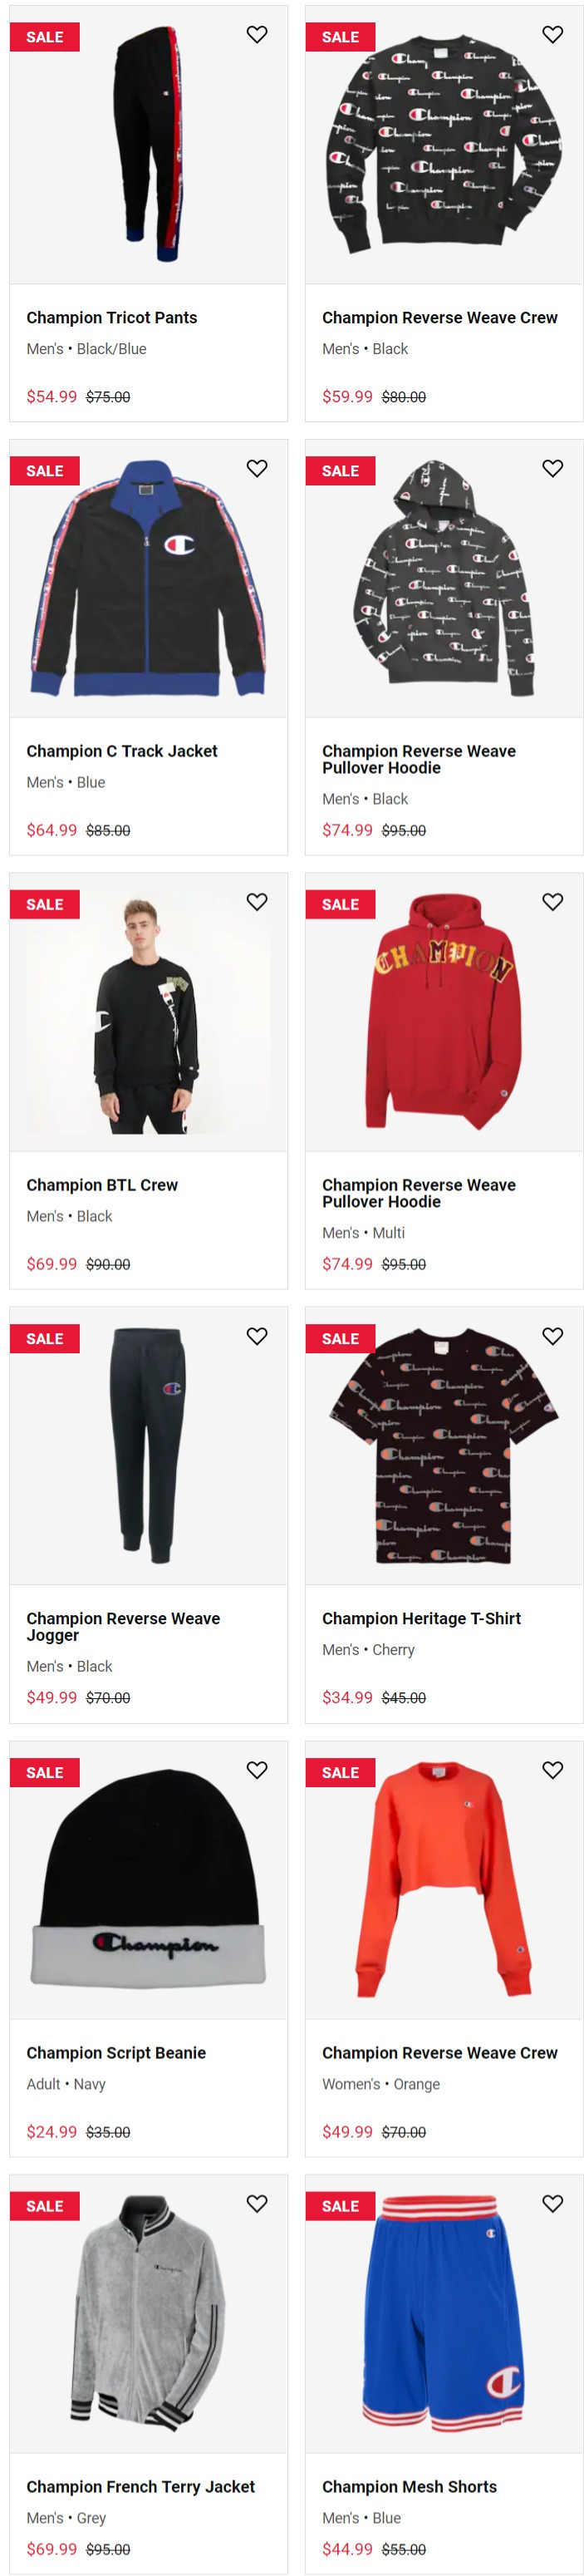This screenshot has width=584, height=2576.
Task: Open Champion Heritage T-Shirt title link
Action: click(x=421, y=1618)
